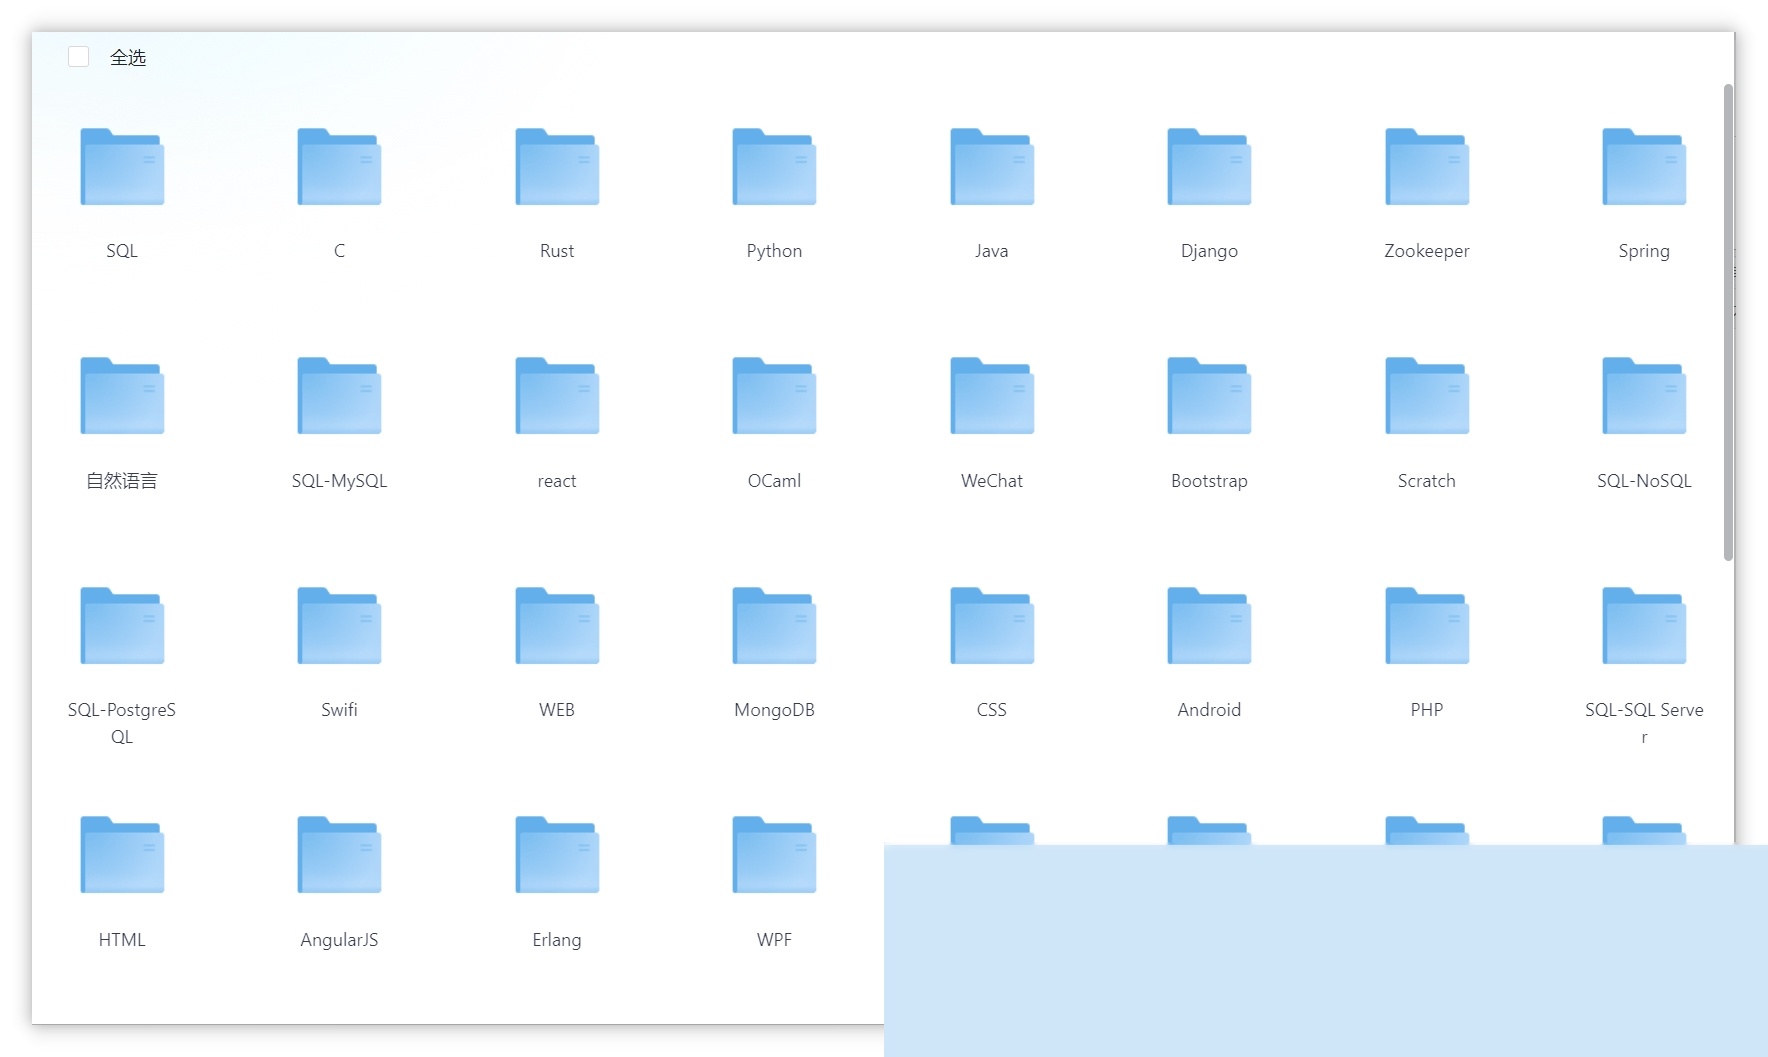The width and height of the screenshot is (1768, 1057).
Task: Select the PHP folder icon
Action: (1427, 626)
